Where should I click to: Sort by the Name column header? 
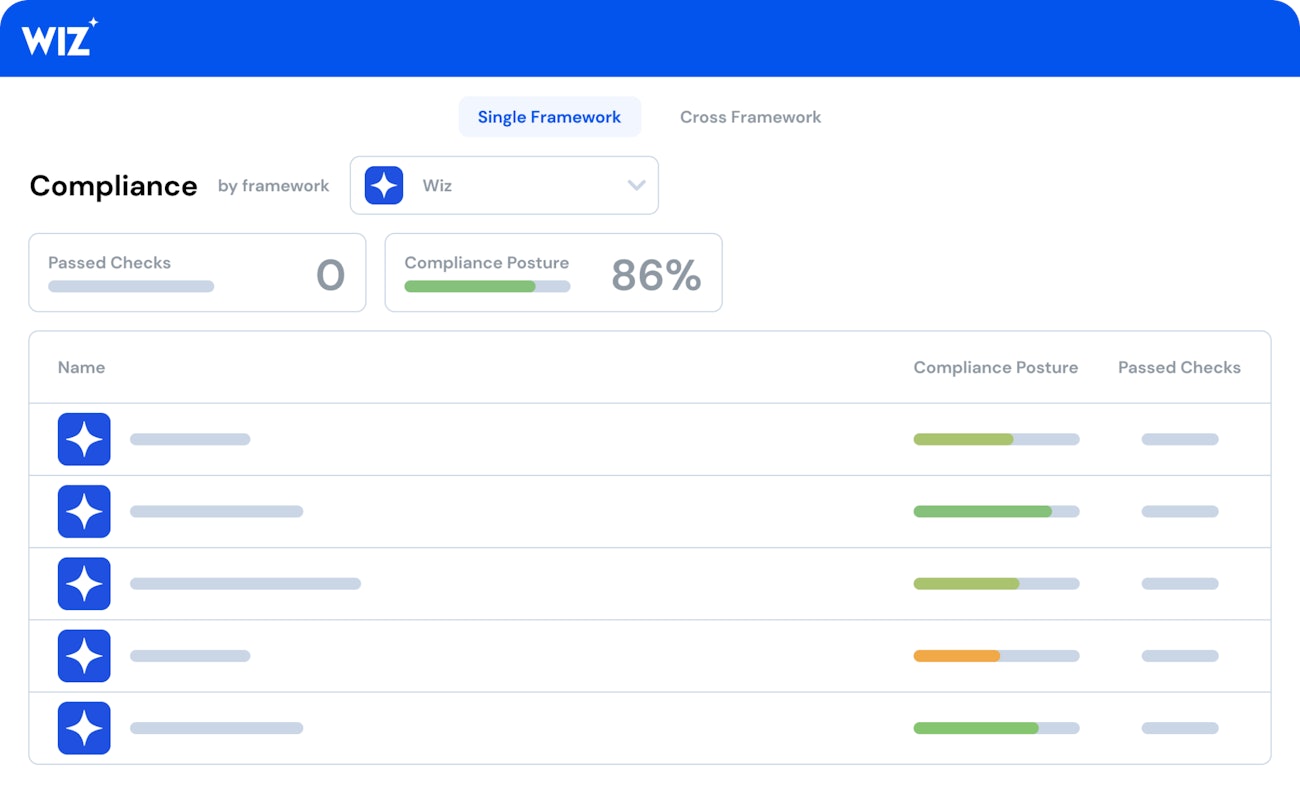click(x=81, y=367)
